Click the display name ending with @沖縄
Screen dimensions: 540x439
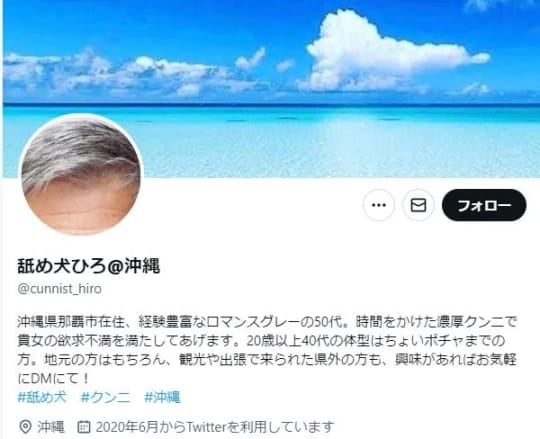click(x=89, y=266)
